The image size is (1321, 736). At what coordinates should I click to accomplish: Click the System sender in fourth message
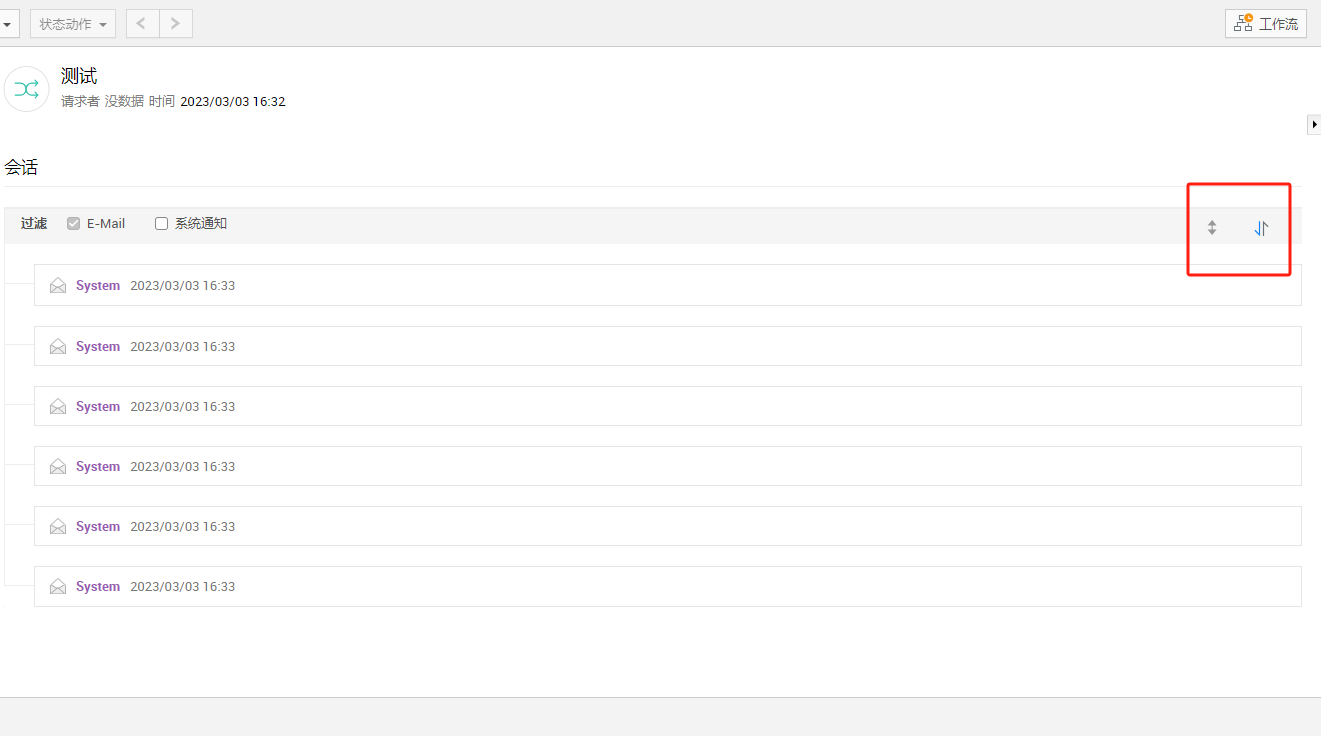(x=98, y=467)
